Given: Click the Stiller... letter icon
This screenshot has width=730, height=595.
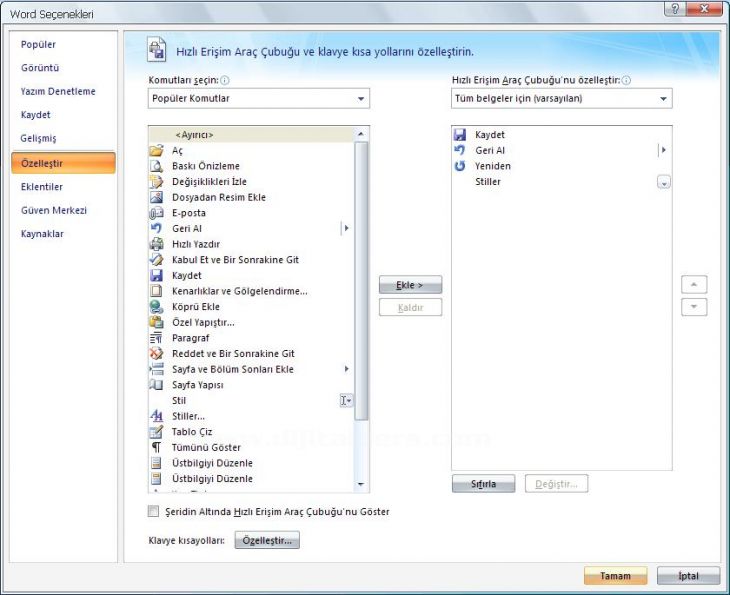Looking at the screenshot, I should (156, 416).
